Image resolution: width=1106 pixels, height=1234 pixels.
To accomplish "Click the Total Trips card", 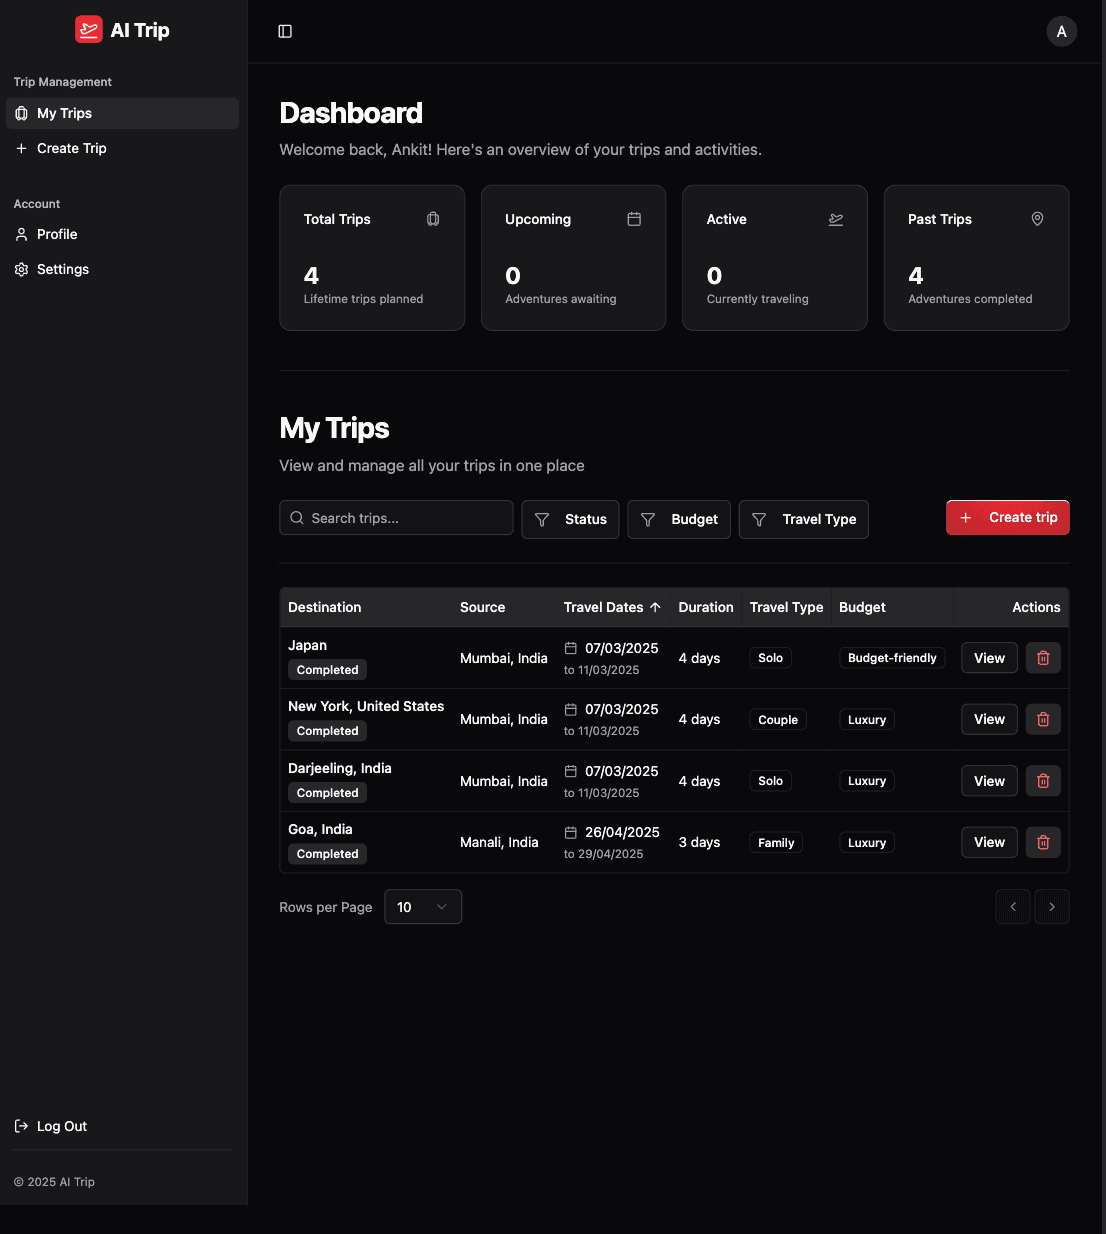I will (372, 258).
